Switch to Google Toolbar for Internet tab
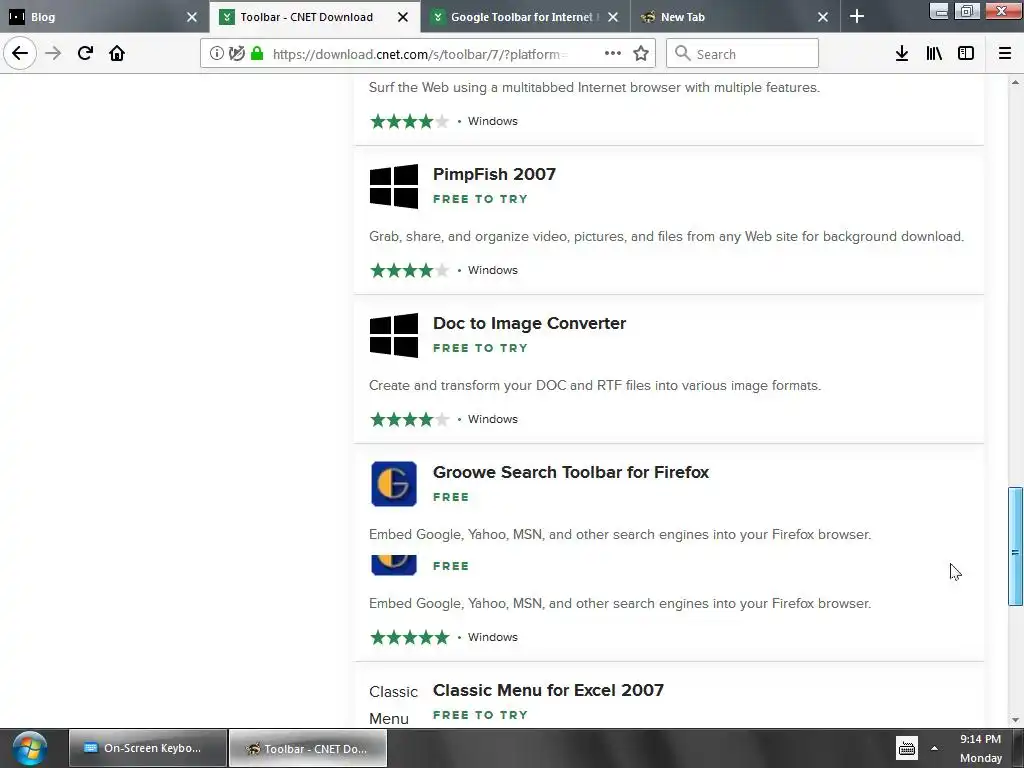 click(x=525, y=17)
